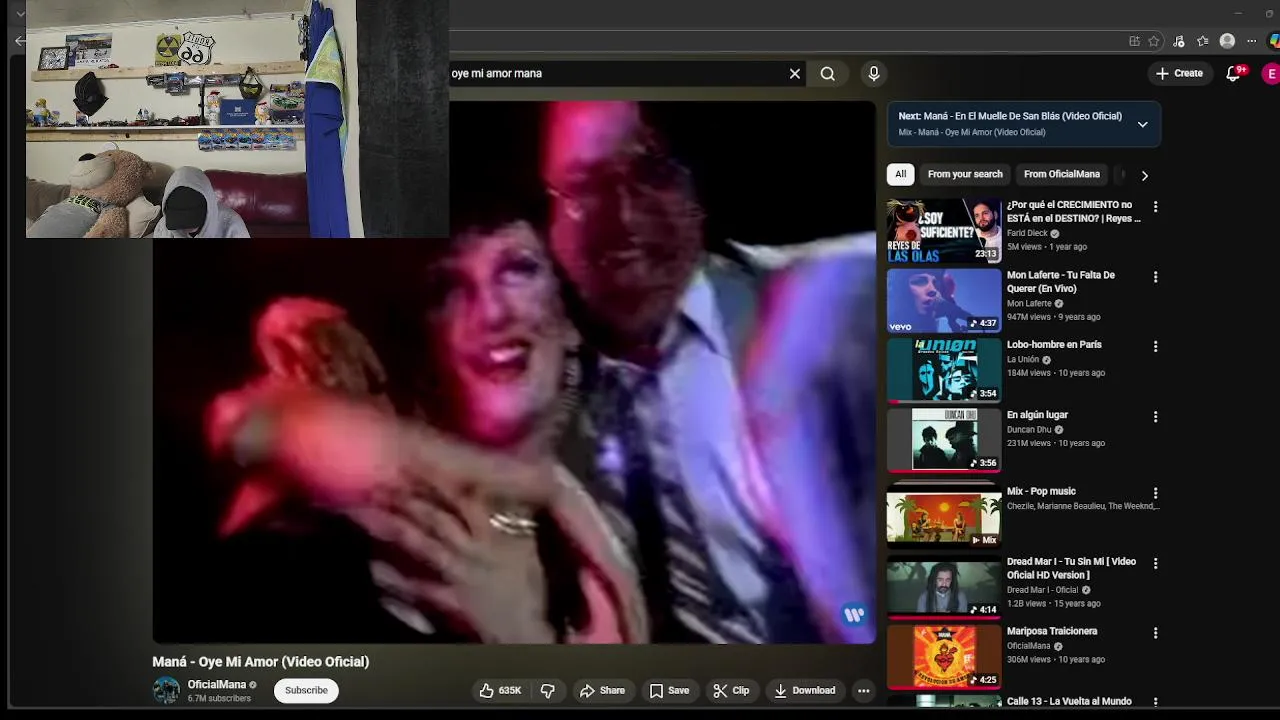Open title Mariposa Traicionera

(1052, 631)
